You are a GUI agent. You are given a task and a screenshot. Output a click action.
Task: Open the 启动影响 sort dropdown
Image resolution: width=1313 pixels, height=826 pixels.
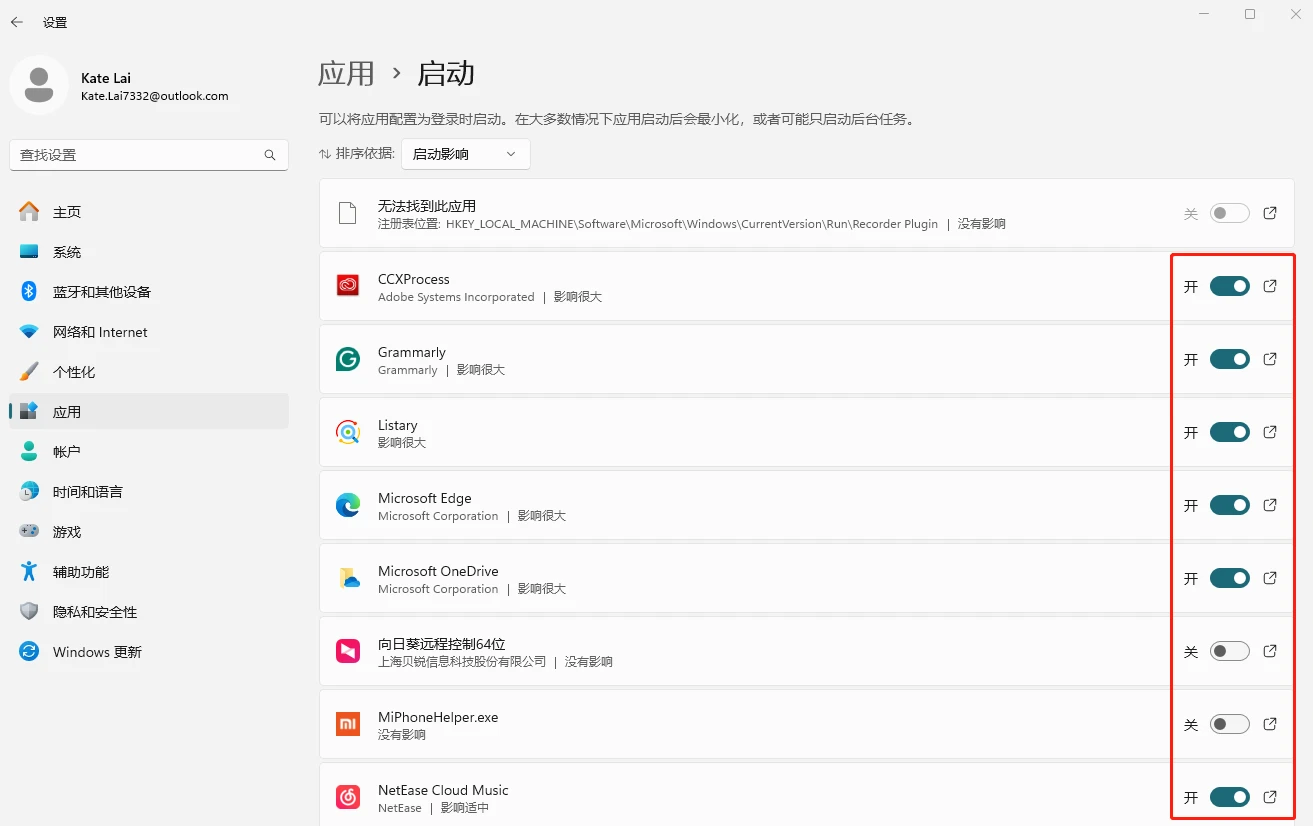click(x=465, y=154)
